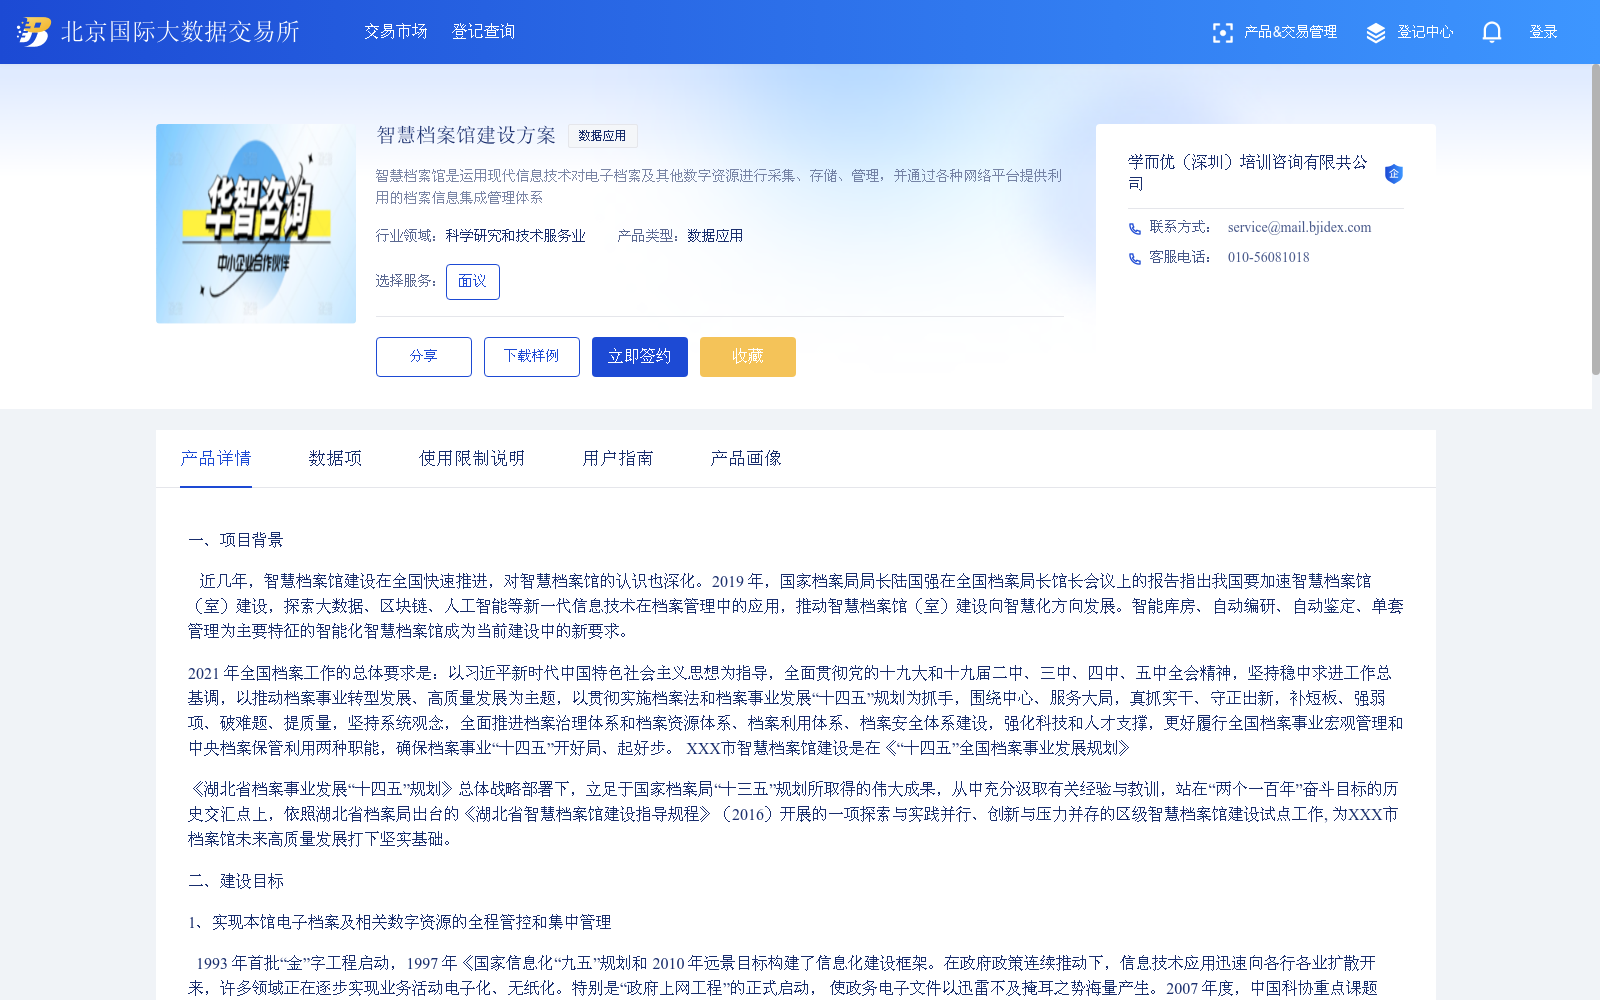Screen dimensions: 1600x1000
Task: Switch to the 产品画像 tab
Action: click(746, 458)
